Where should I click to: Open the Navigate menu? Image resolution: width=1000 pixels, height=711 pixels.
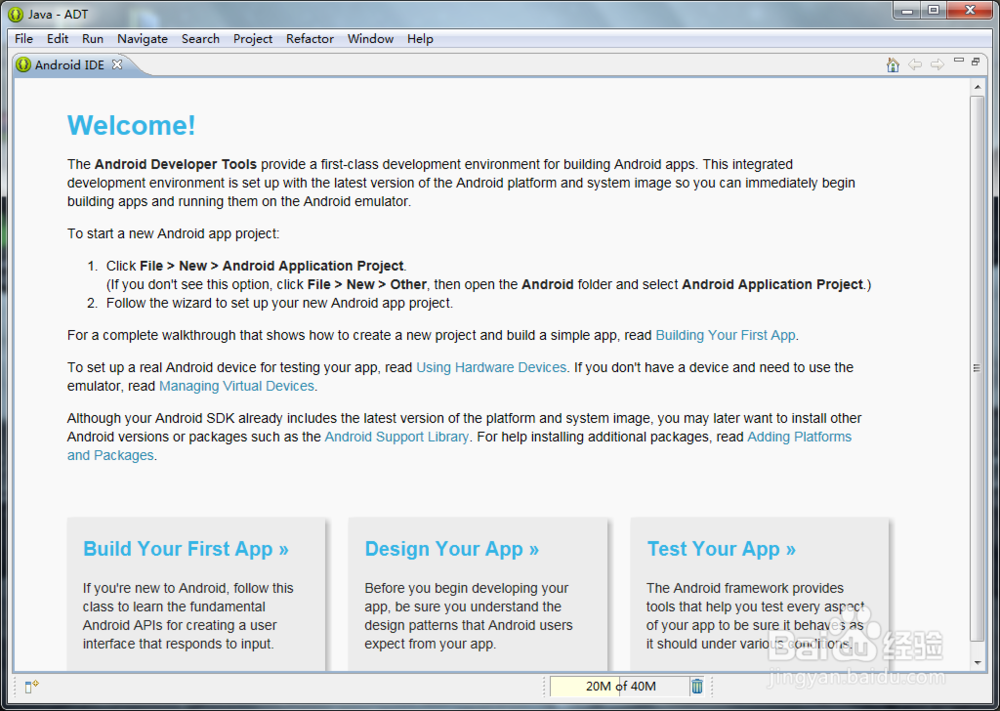pos(142,39)
